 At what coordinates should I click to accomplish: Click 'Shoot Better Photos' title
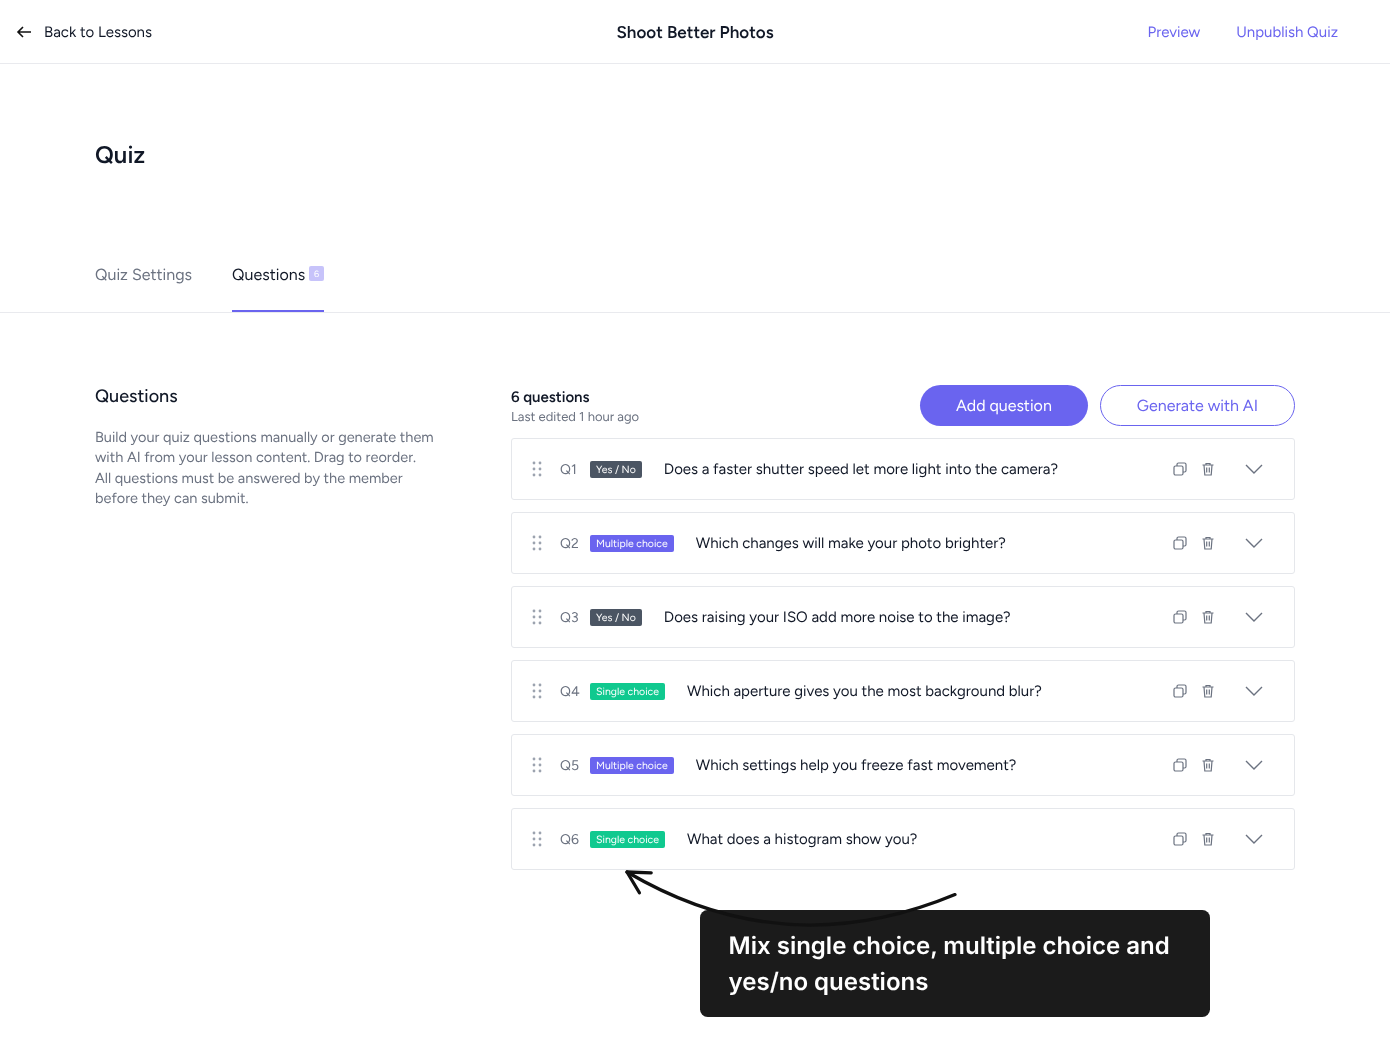click(x=695, y=32)
